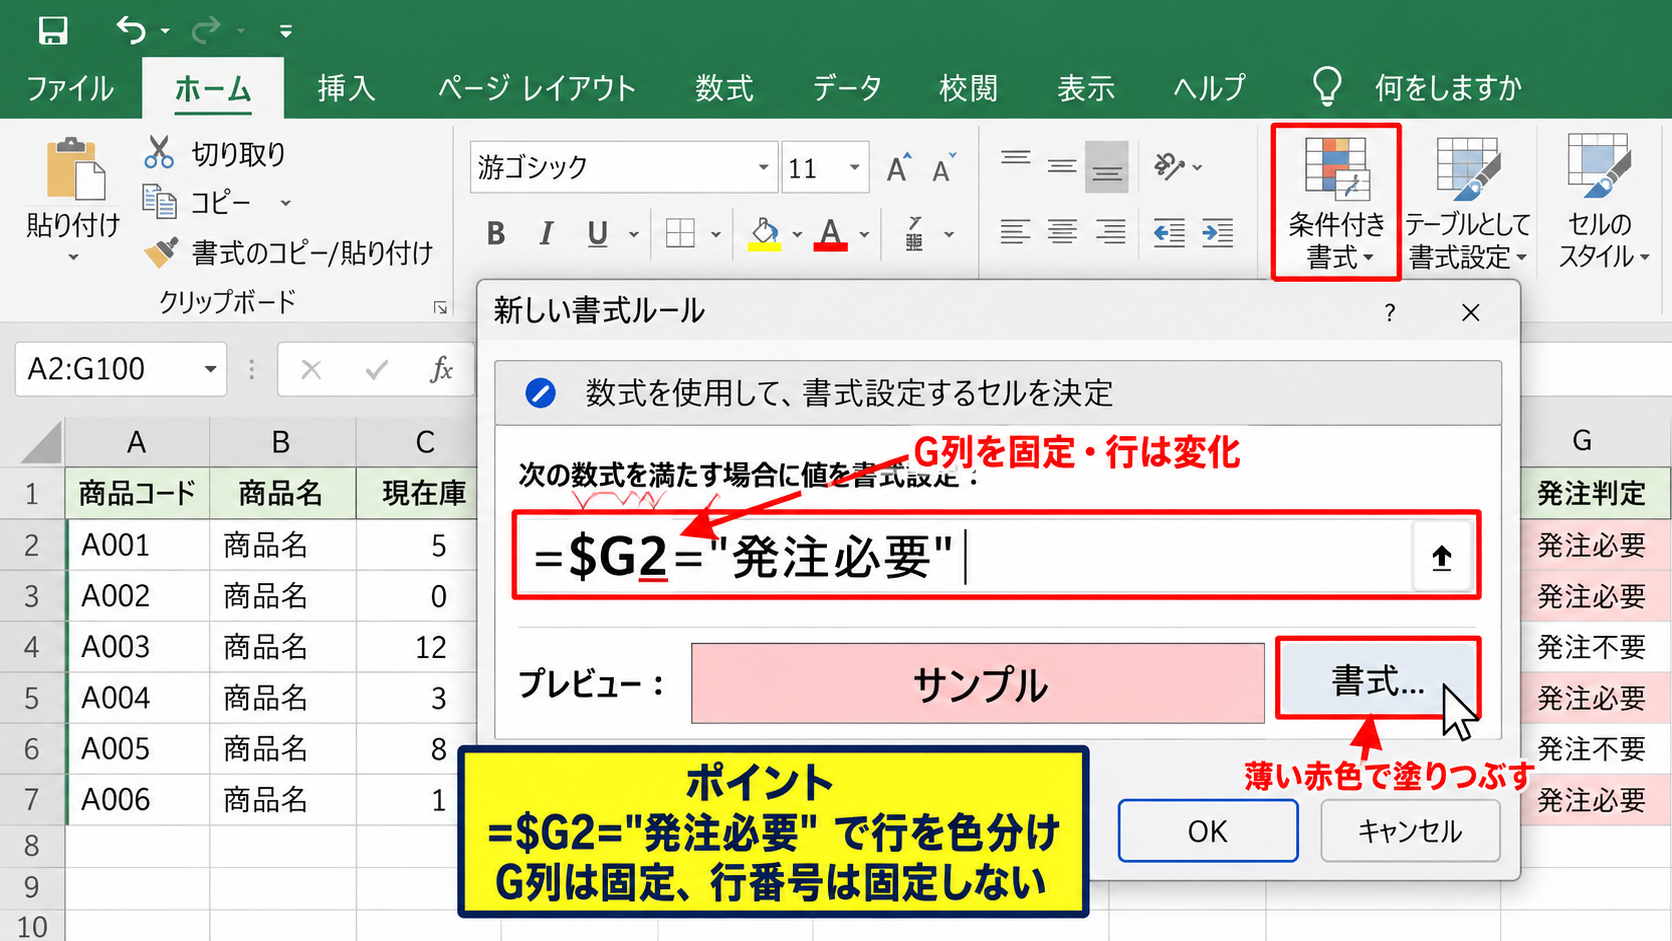Click the select-all corner triangle
The height and width of the screenshot is (941, 1672).
click(40, 442)
